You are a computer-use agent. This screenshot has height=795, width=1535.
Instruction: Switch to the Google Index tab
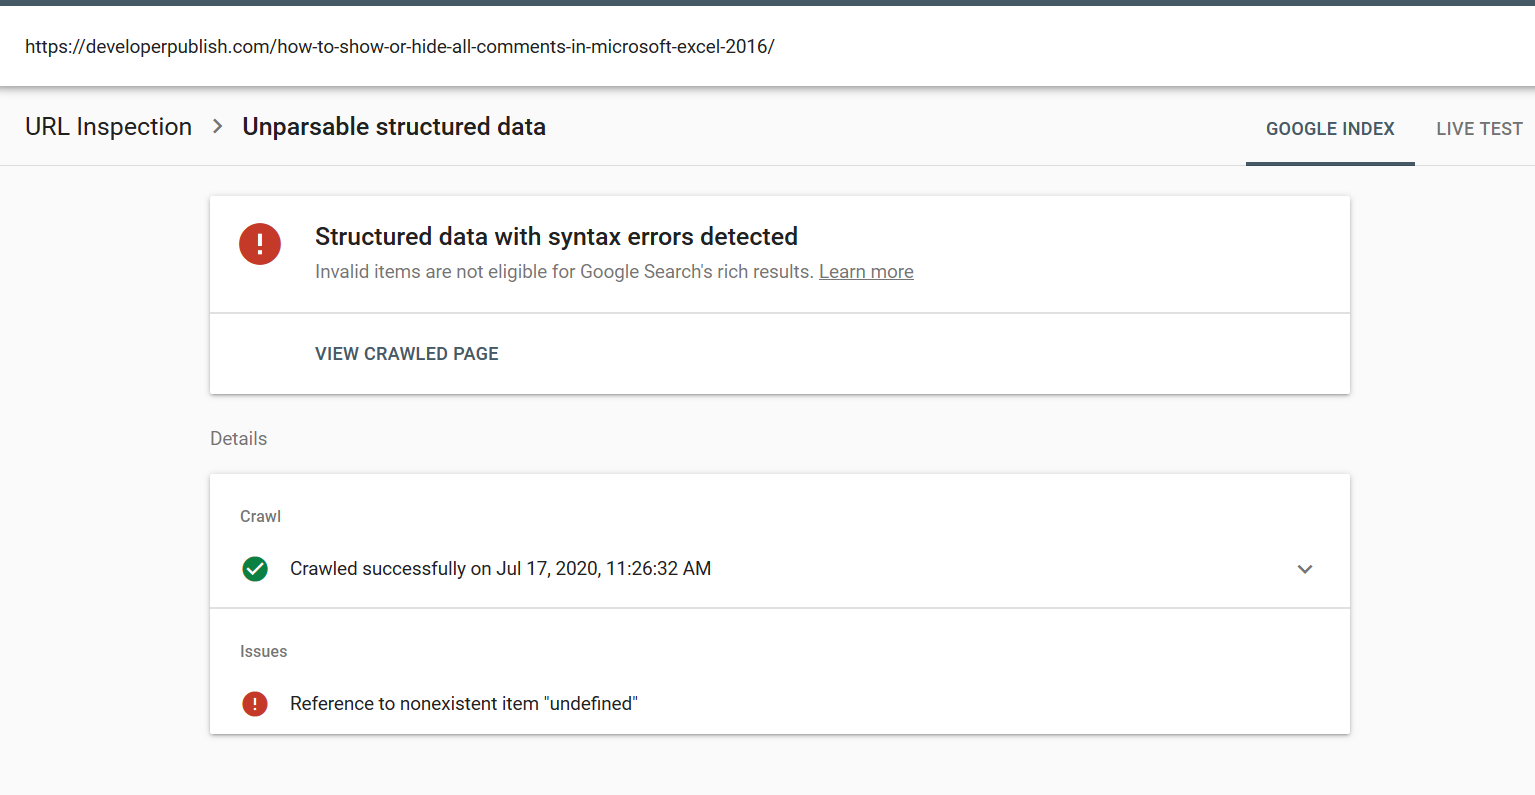pos(1329,129)
